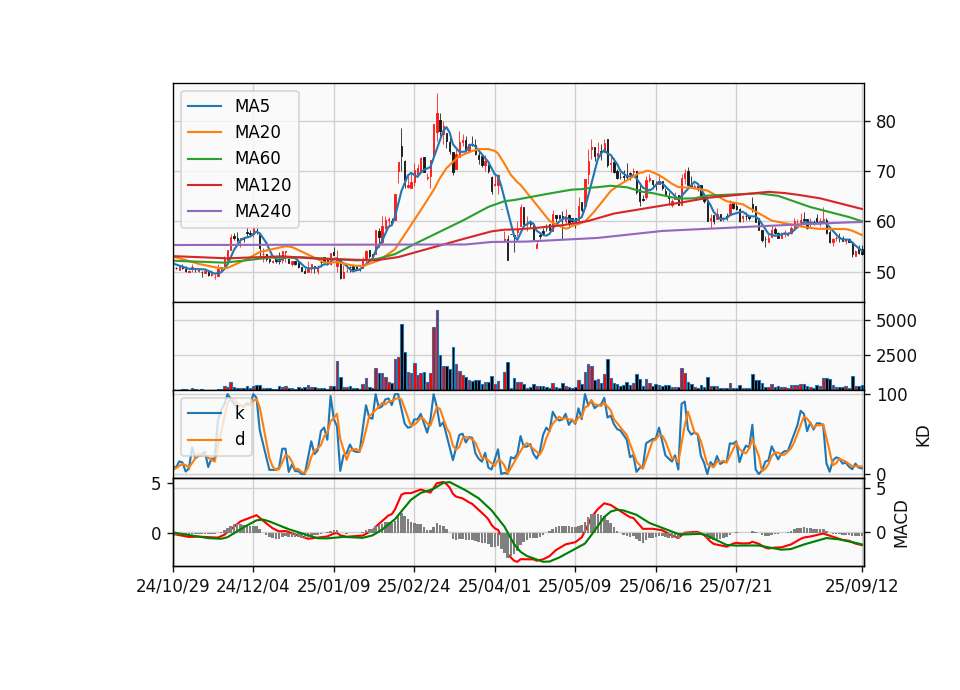Click the 25/07/21 date axis label

(736, 587)
